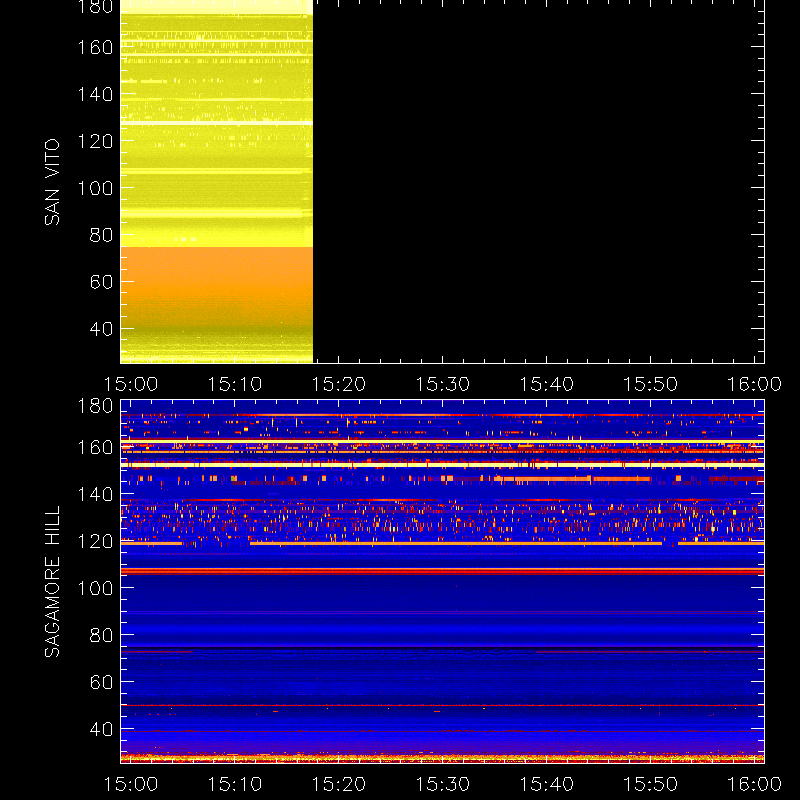Select the 140 tick label on San Vito axis
The image size is (800, 800).
tap(95, 94)
